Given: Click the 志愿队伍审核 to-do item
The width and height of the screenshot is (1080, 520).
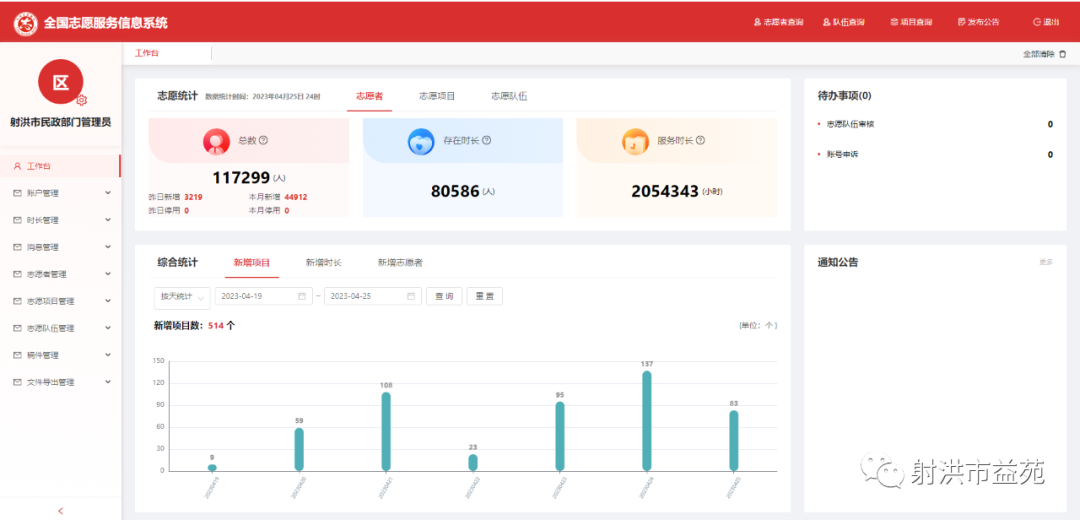Looking at the screenshot, I should 850,124.
